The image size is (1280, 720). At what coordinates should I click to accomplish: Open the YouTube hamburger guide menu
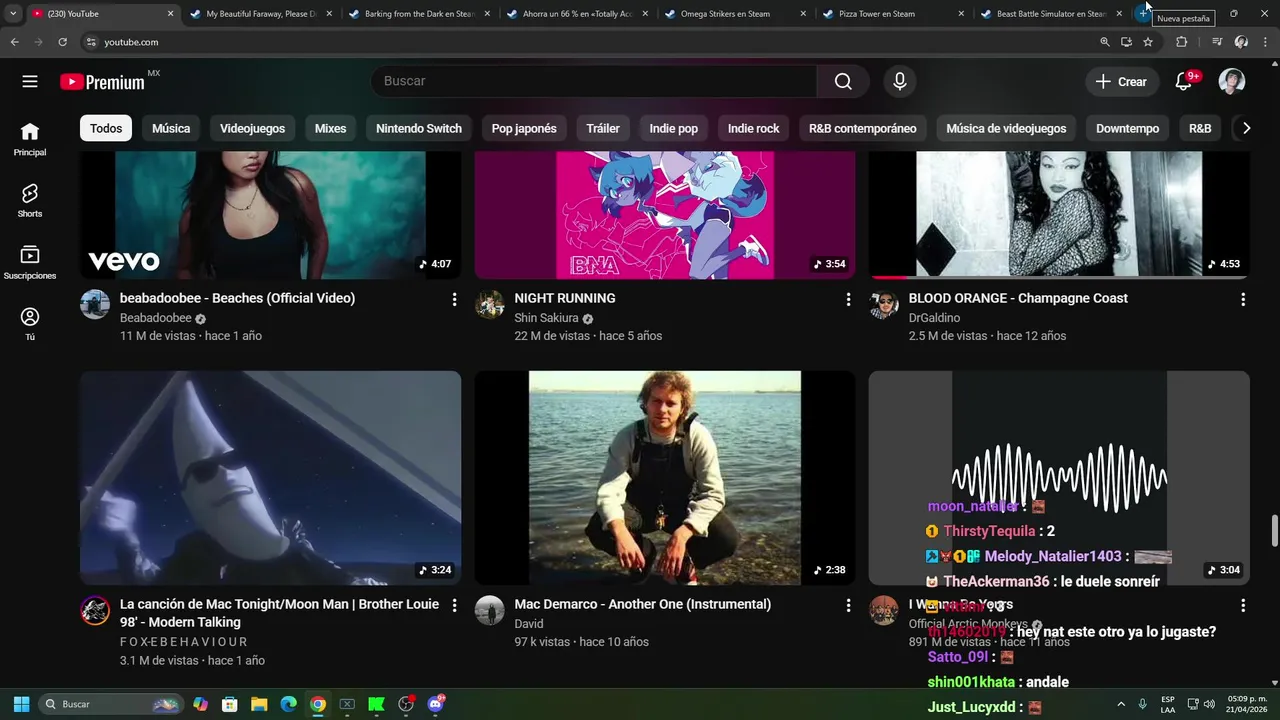pyautogui.click(x=30, y=82)
